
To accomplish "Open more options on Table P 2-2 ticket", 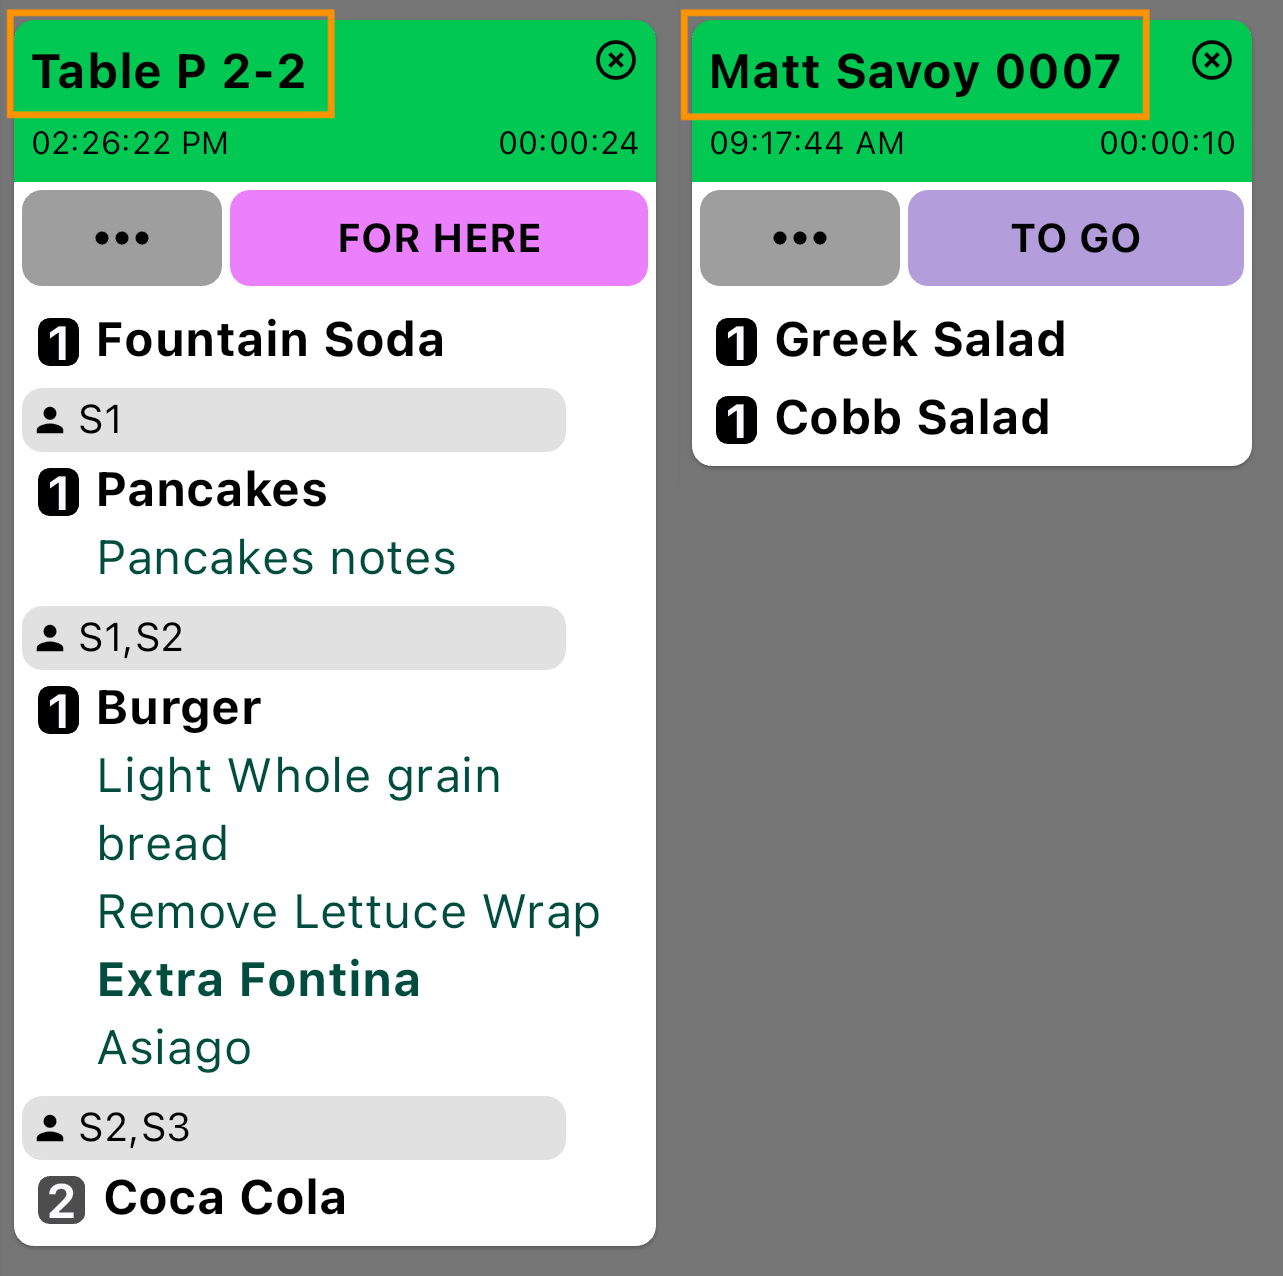I will tap(122, 238).
